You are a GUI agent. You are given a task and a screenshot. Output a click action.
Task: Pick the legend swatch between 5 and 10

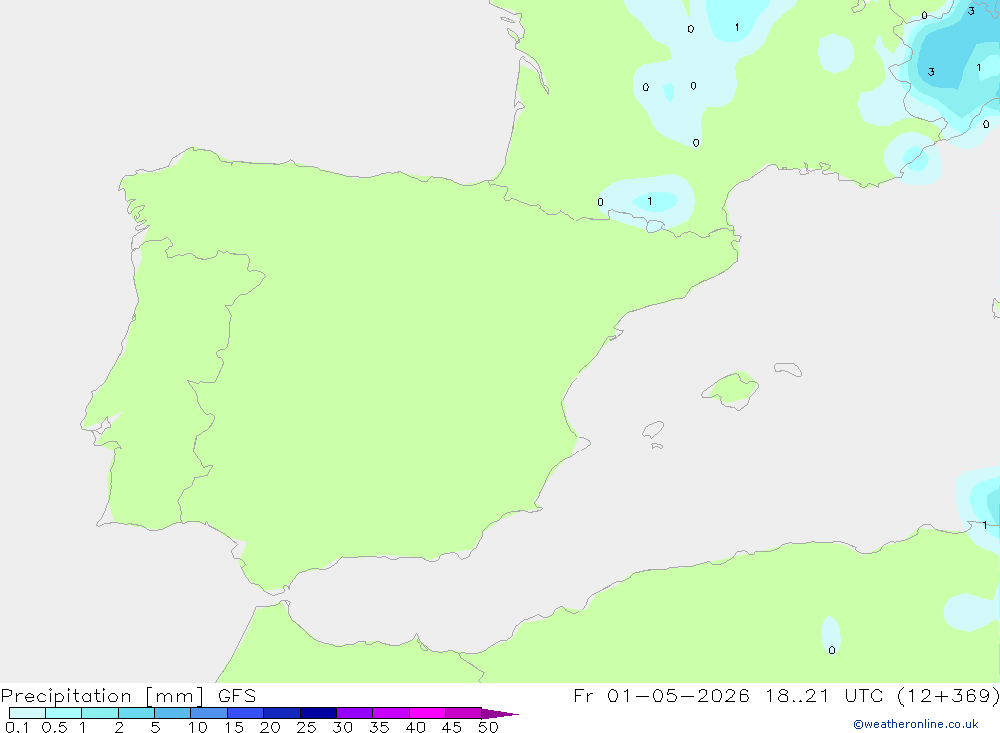point(173,713)
